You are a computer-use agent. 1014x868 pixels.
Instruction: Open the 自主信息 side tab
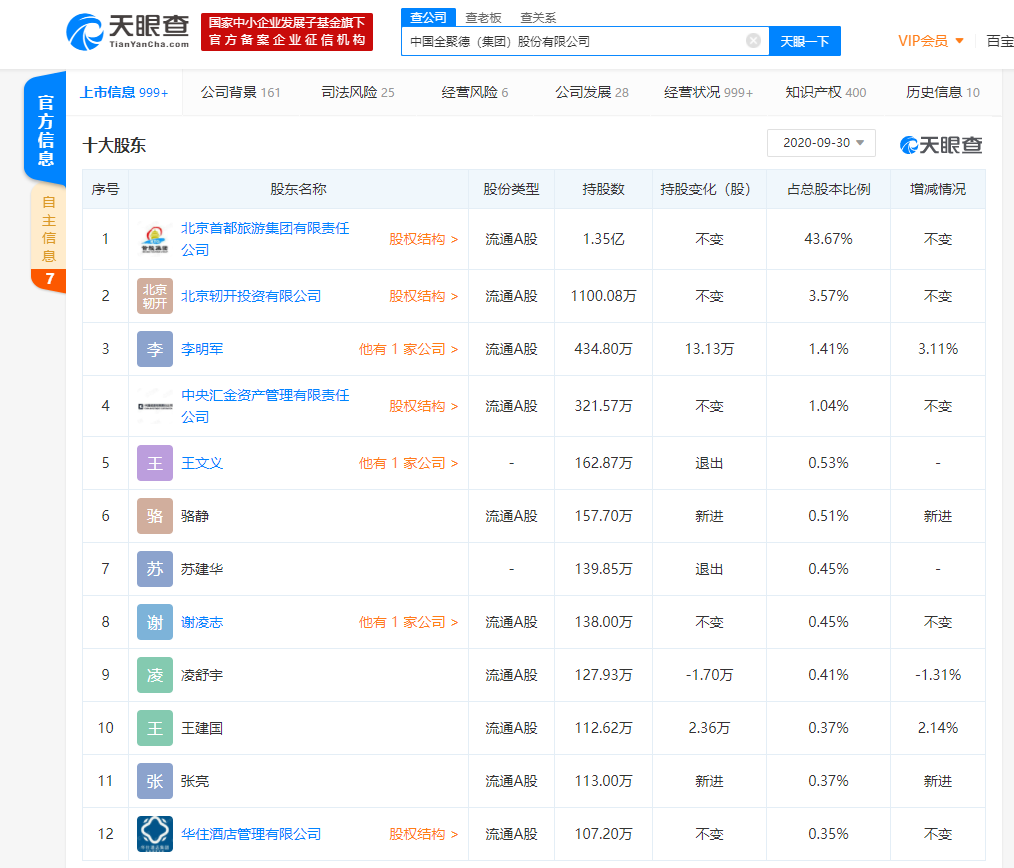[x=49, y=239]
